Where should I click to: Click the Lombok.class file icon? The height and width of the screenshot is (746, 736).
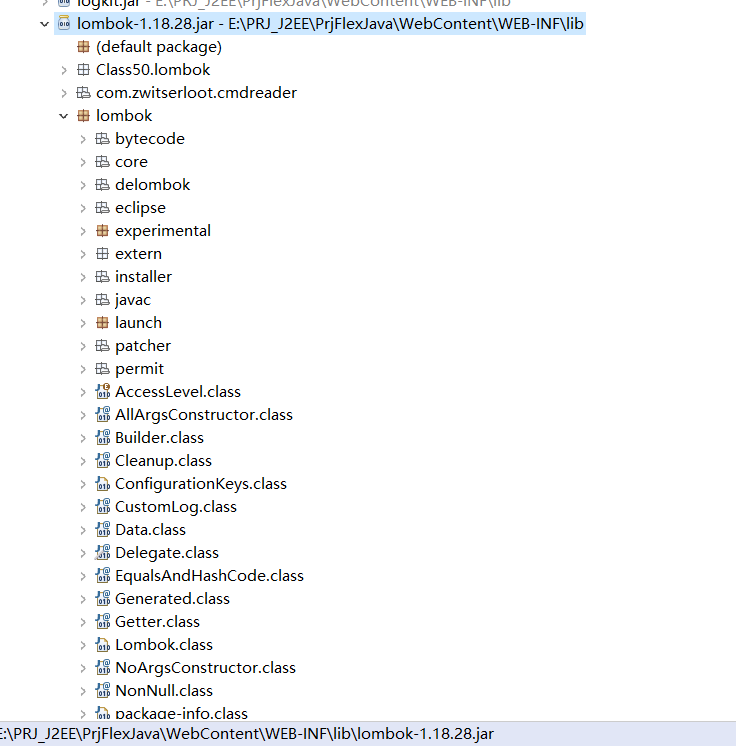coord(103,645)
